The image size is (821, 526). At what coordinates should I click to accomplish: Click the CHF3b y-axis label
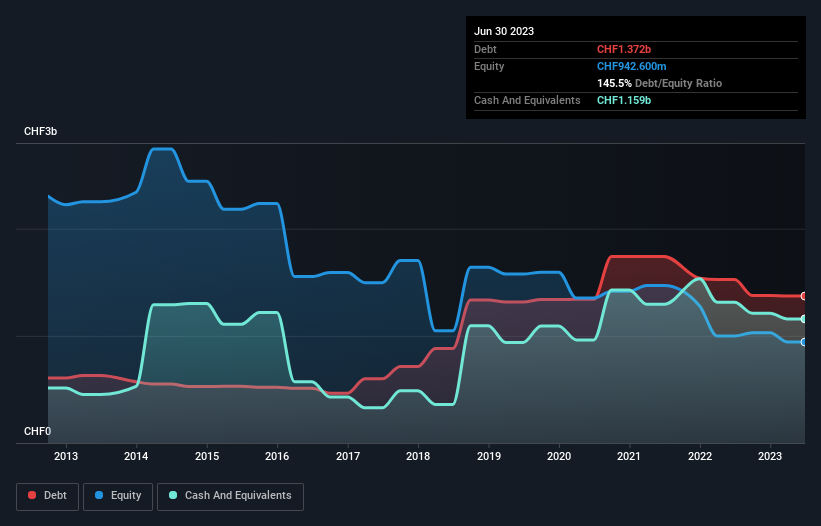40,131
